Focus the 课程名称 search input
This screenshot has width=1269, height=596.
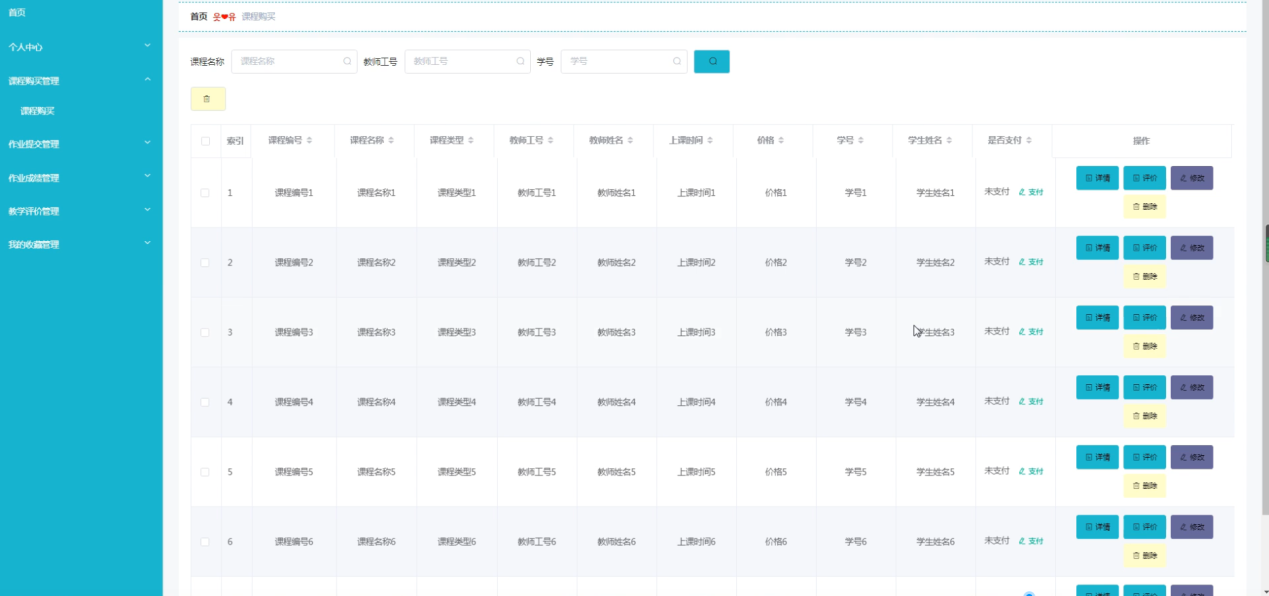[x=294, y=61]
